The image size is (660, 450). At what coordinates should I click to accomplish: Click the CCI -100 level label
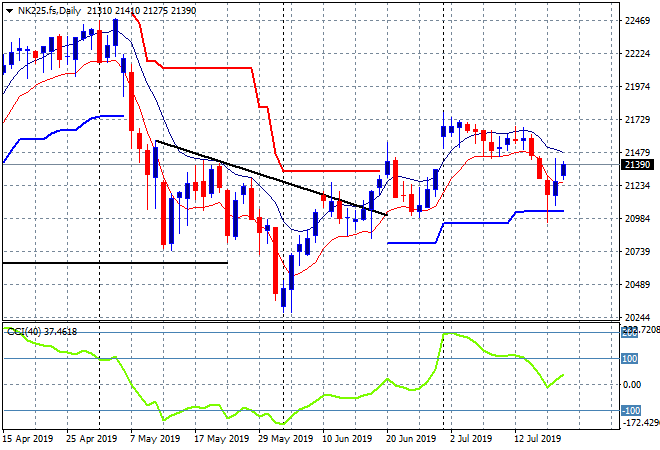pyautogui.click(x=631, y=410)
